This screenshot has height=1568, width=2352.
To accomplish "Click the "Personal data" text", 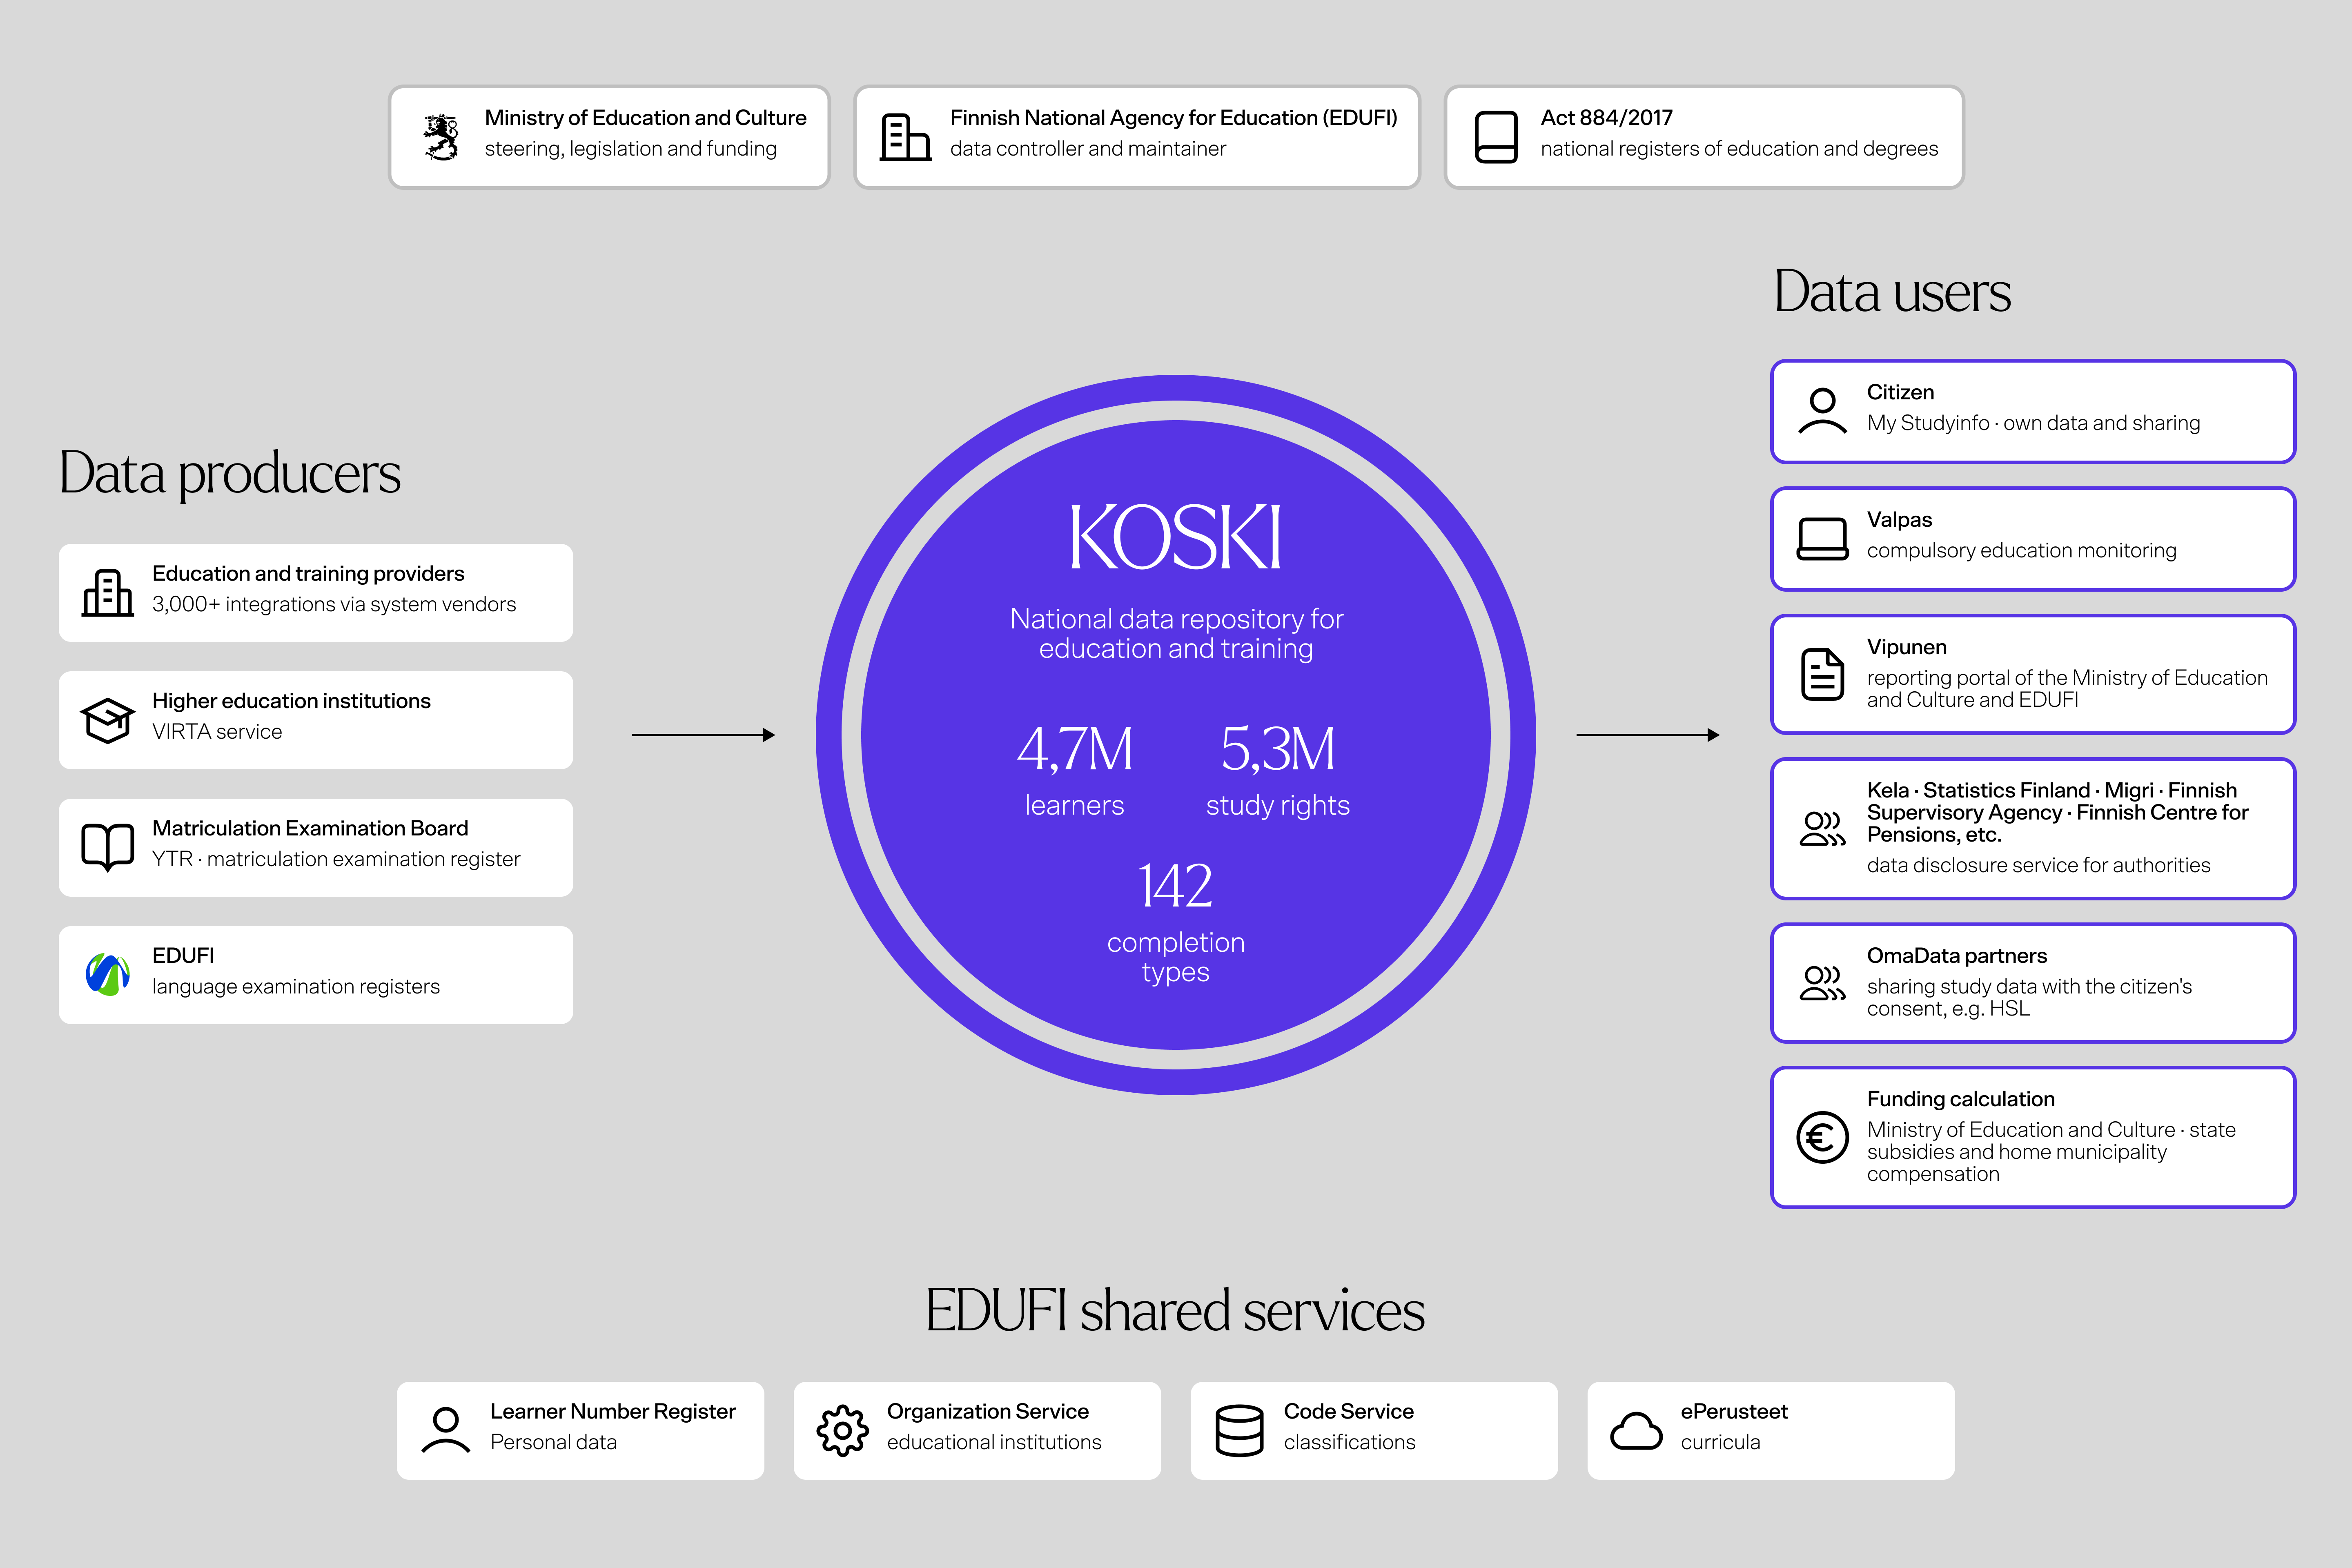I will (553, 1442).
